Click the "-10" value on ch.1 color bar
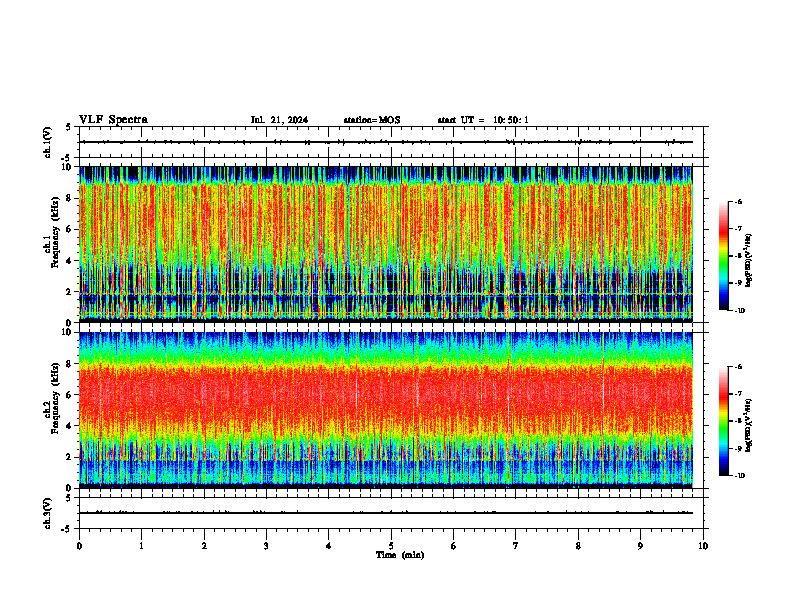The height and width of the screenshot is (612, 792). pos(740,311)
